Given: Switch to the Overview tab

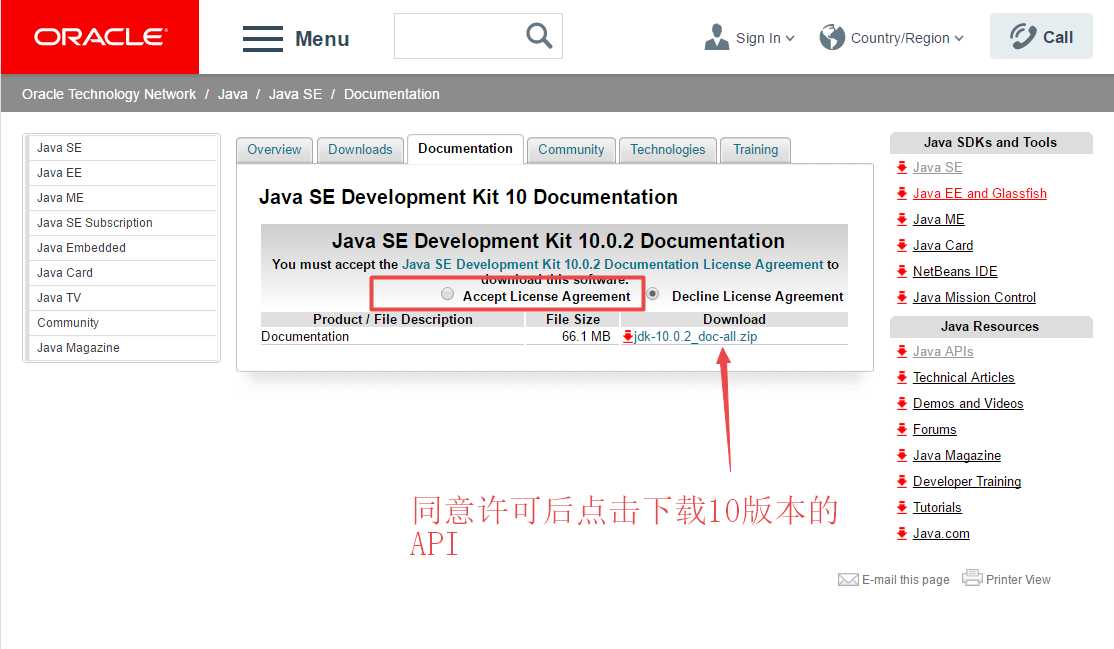Looking at the screenshot, I should [x=274, y=150].
